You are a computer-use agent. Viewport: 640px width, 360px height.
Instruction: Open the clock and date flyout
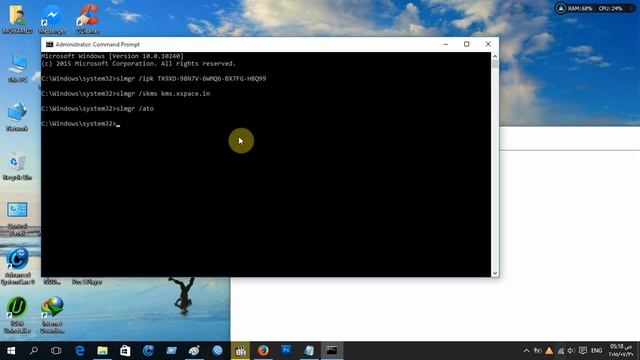(x=621, y=351)
